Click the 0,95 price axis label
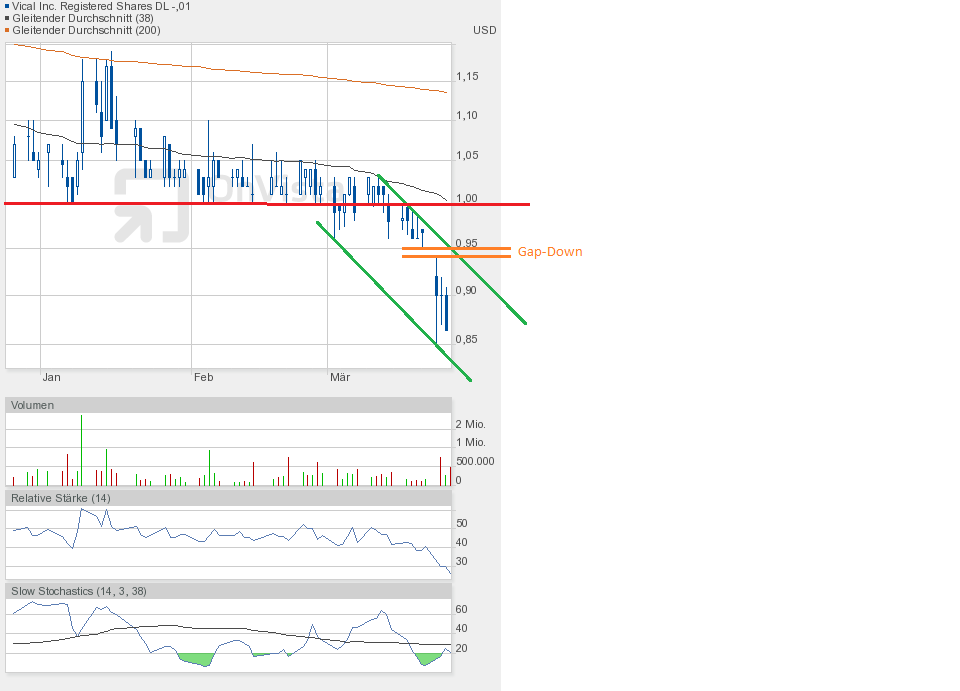Image resolution: width=960 pixels, height=691 pixels. [467, 243]
